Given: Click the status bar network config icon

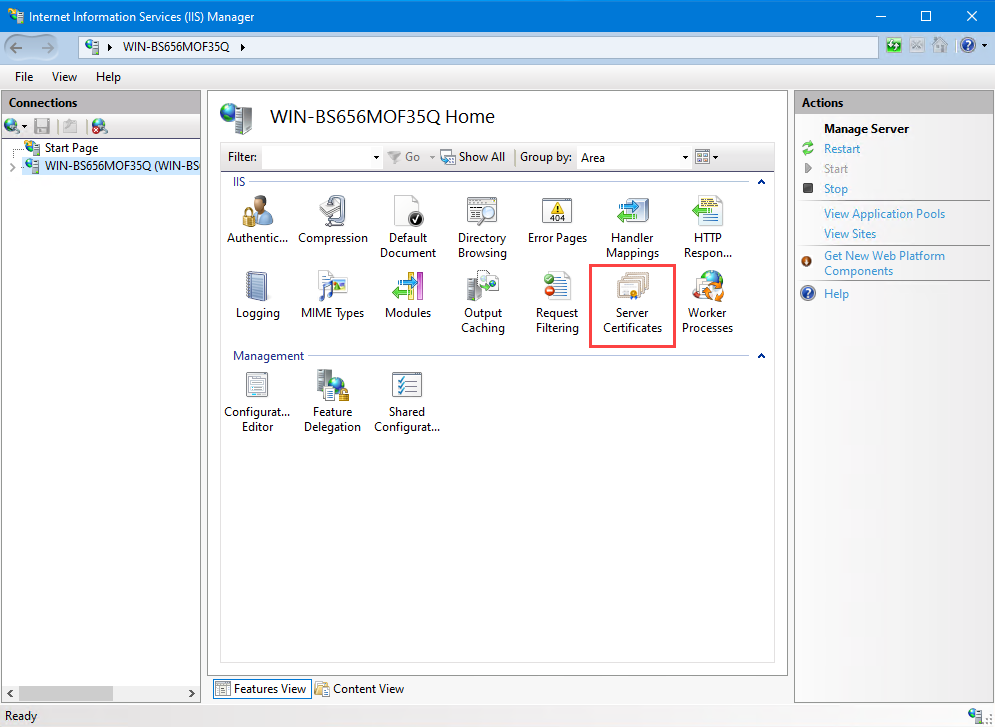Looking at the screenshot, I should (975, 715).
